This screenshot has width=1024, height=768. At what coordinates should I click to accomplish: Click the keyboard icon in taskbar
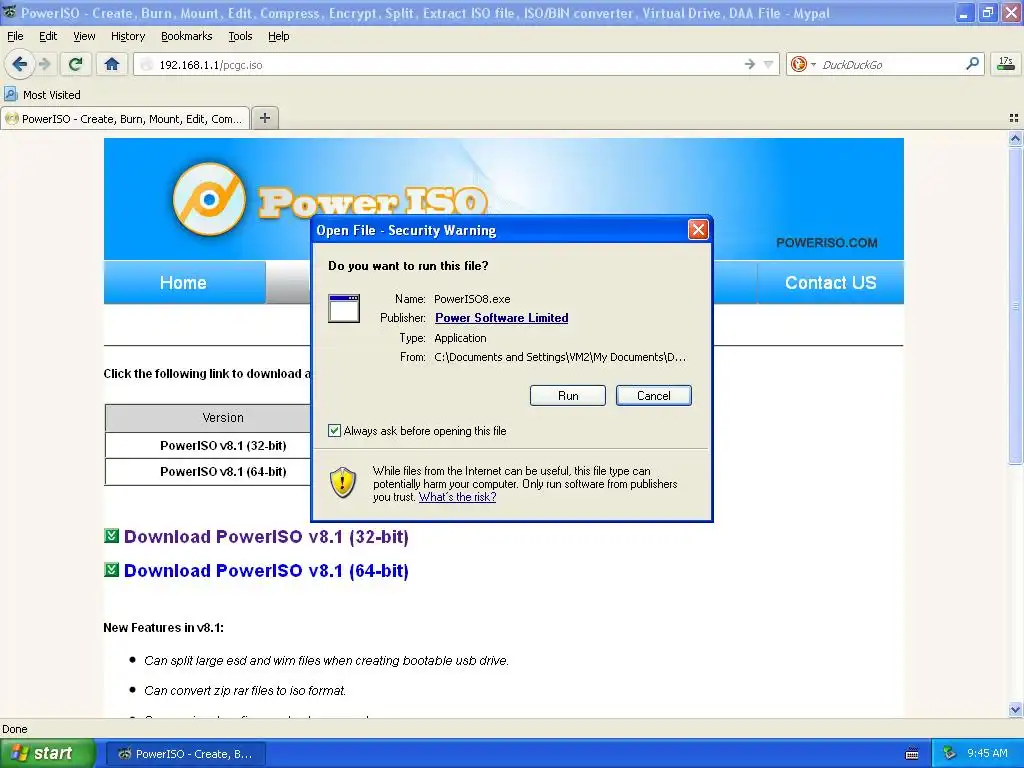point(912,754)
